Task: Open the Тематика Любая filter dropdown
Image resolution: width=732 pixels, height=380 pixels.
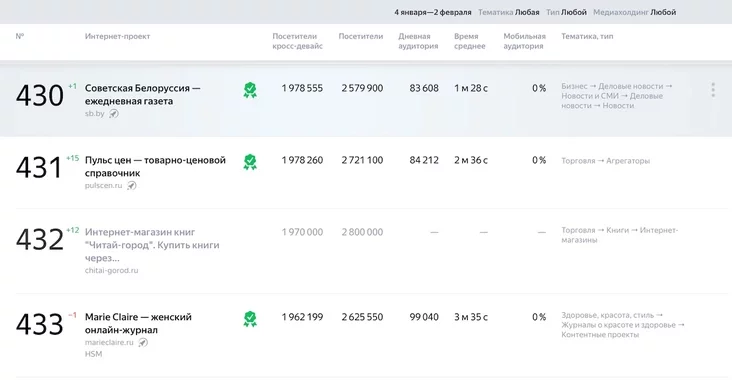Action: [x=508, y=13]
